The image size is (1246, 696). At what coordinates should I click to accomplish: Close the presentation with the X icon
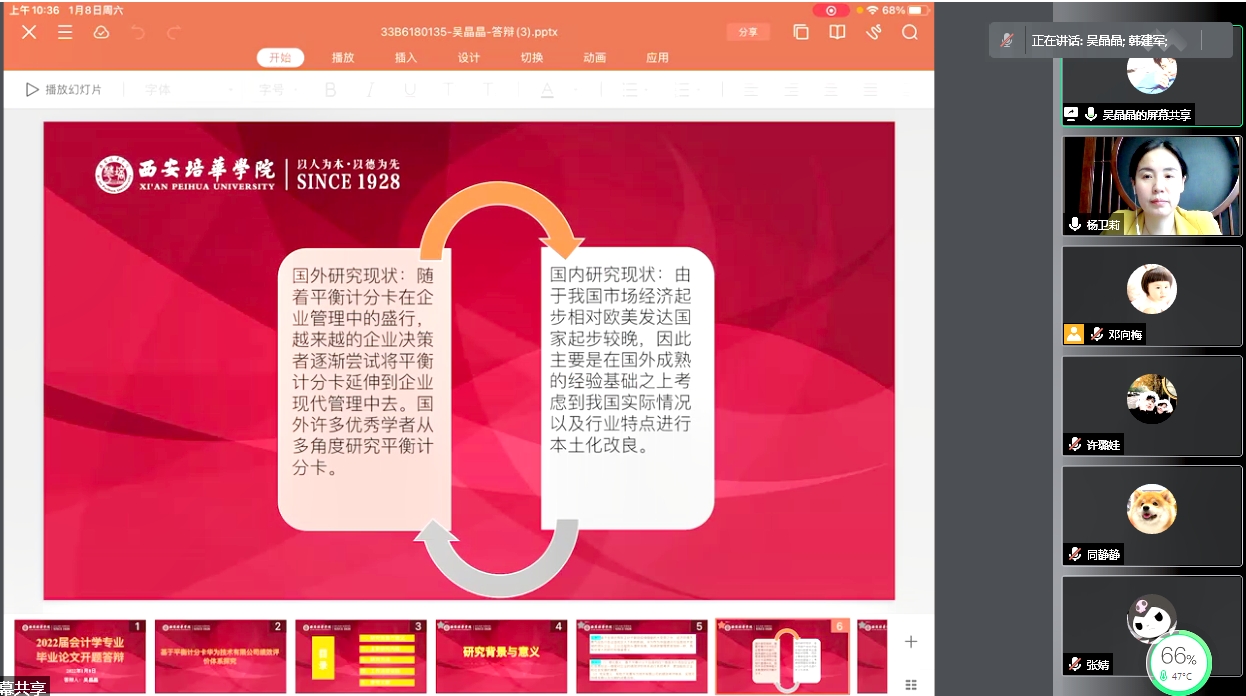(29, 32)
